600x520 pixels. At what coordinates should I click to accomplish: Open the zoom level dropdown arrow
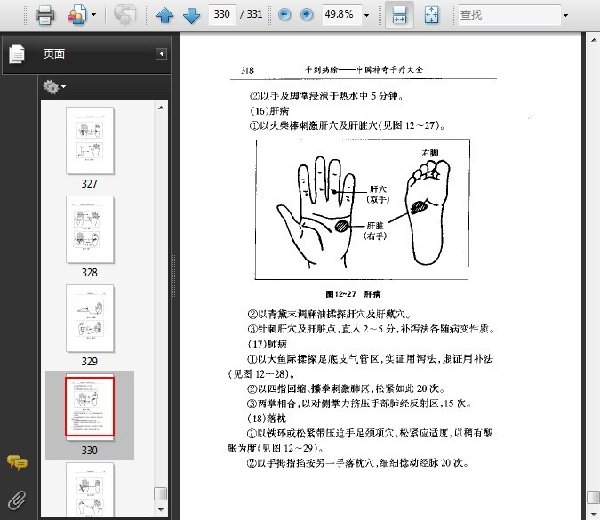367,15
